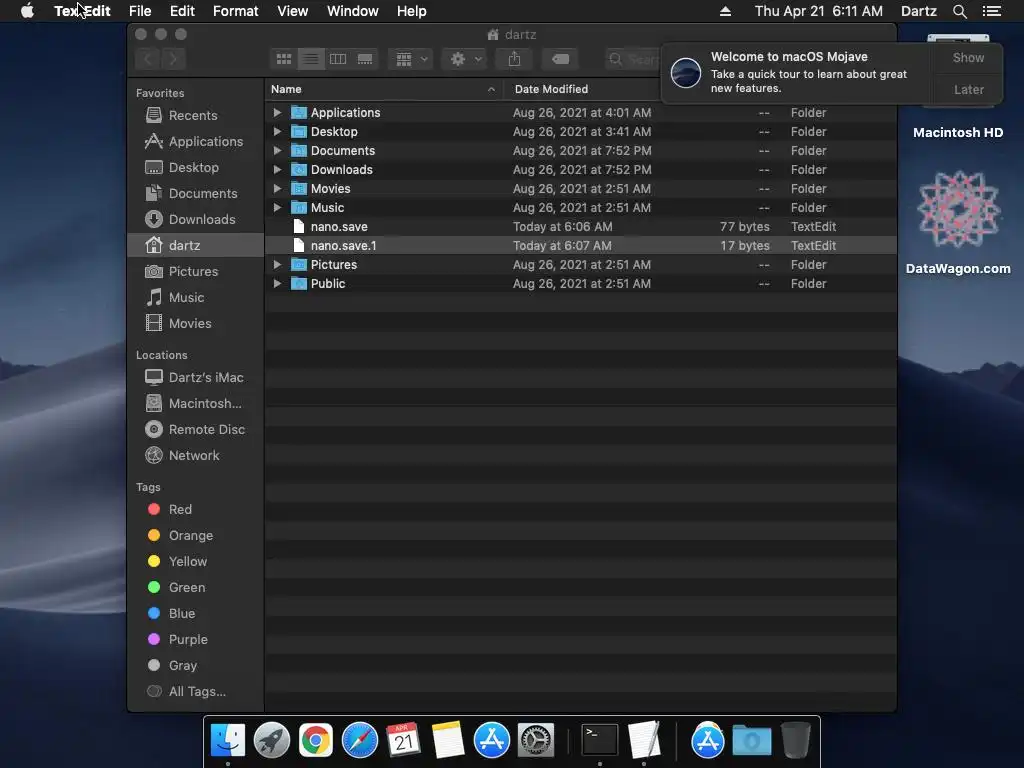
Task: Expand the Movies folder row
Action: coord(277,189)
